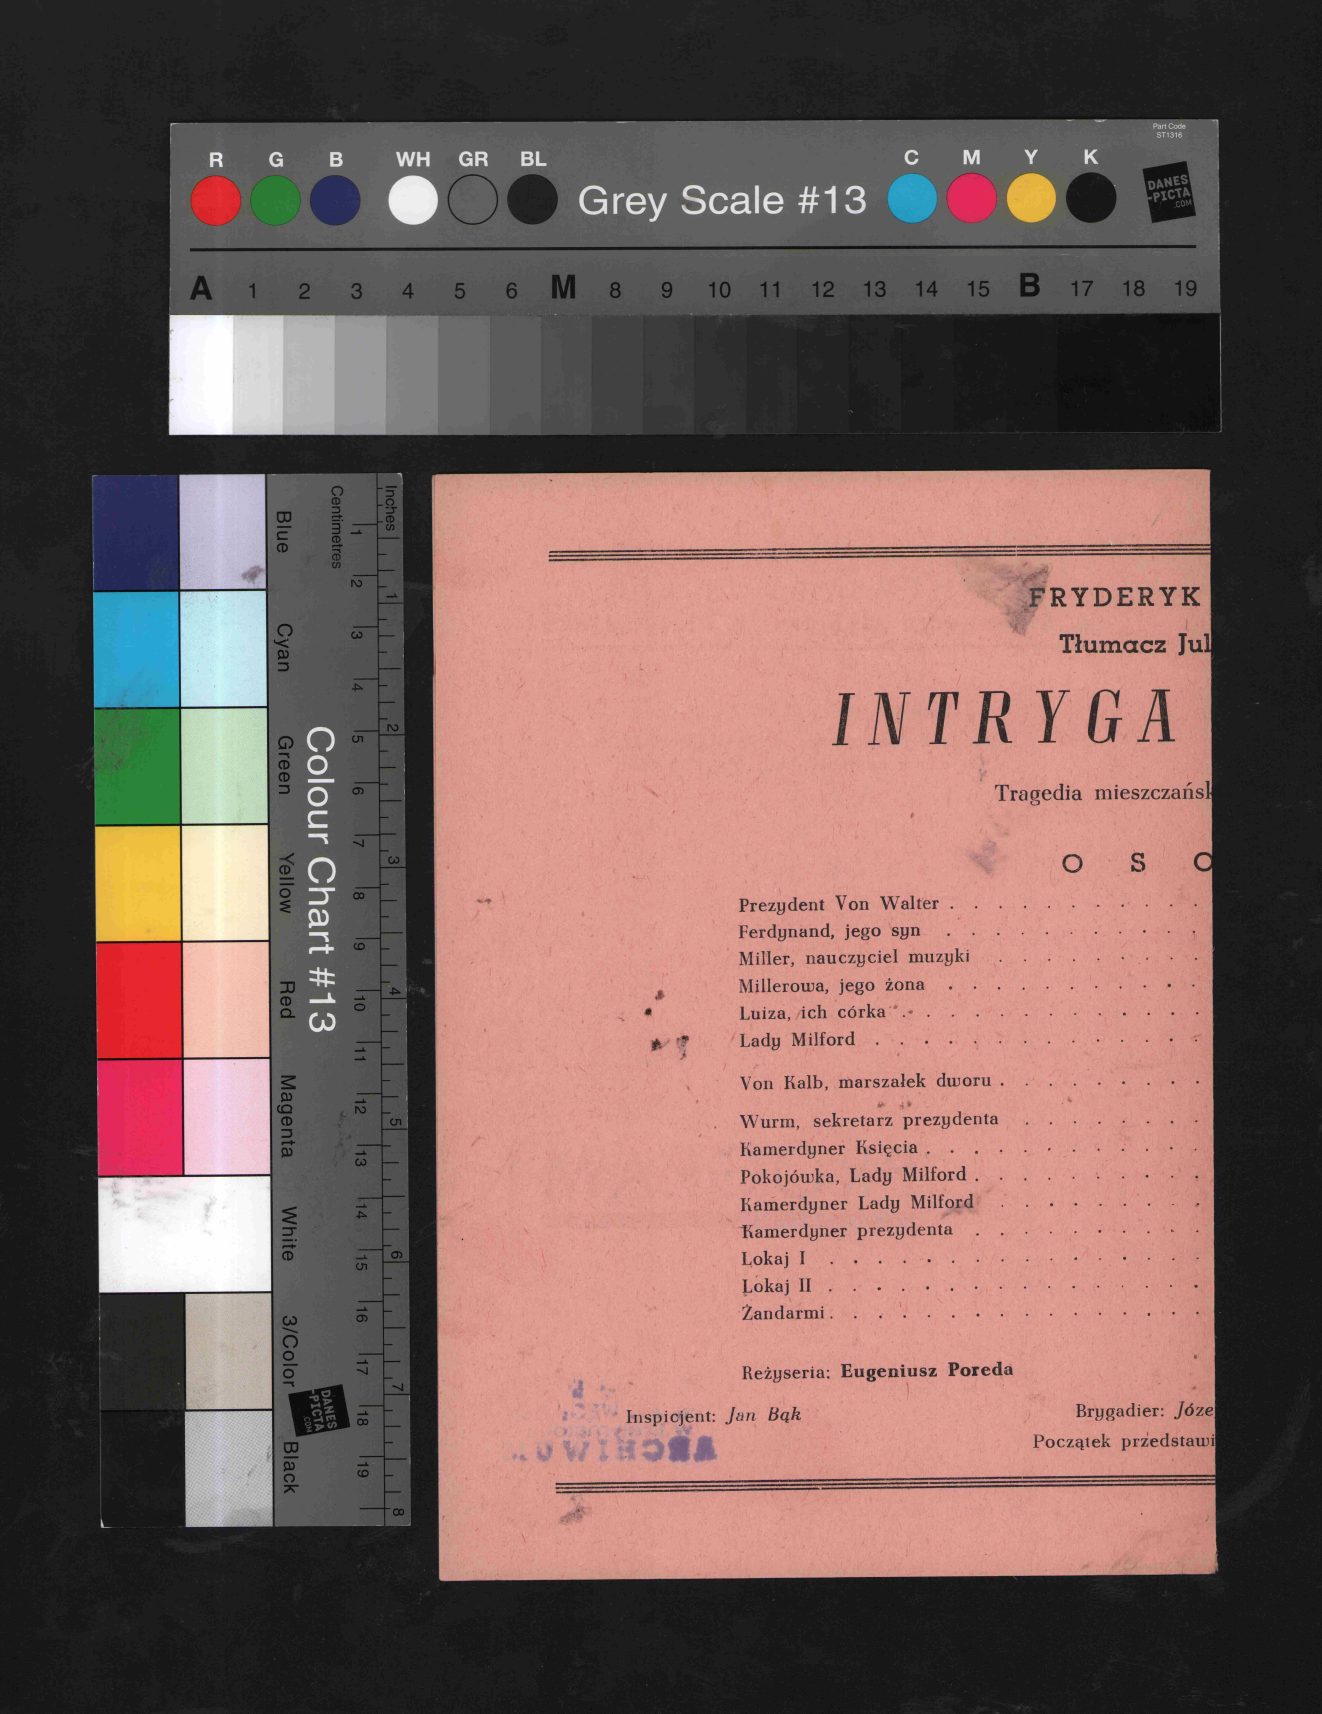Pick the magenta M circle
Screen dimensions: 1322x1714
(x=971, y=198)
